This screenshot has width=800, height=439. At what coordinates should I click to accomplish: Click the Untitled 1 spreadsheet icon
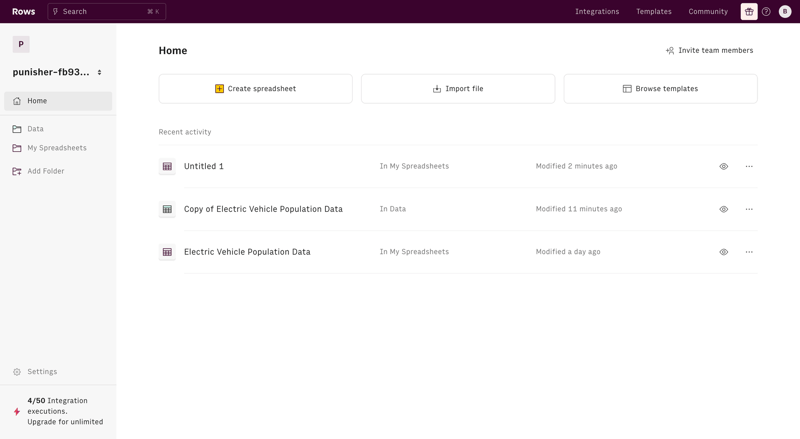pyautogui.click(x=167, y=166)
